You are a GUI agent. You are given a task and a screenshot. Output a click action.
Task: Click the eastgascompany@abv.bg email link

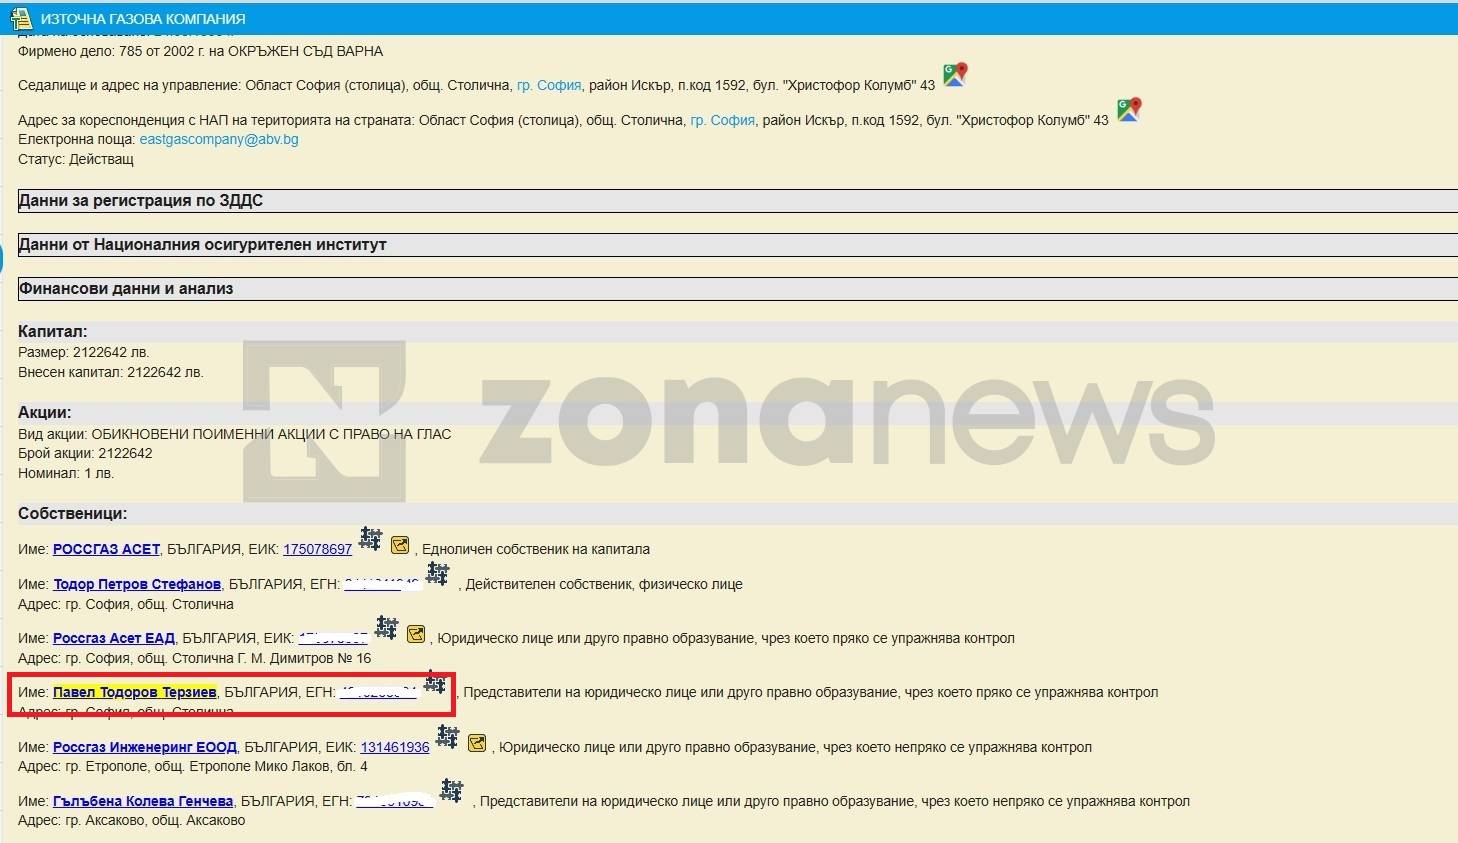(219, 139)
